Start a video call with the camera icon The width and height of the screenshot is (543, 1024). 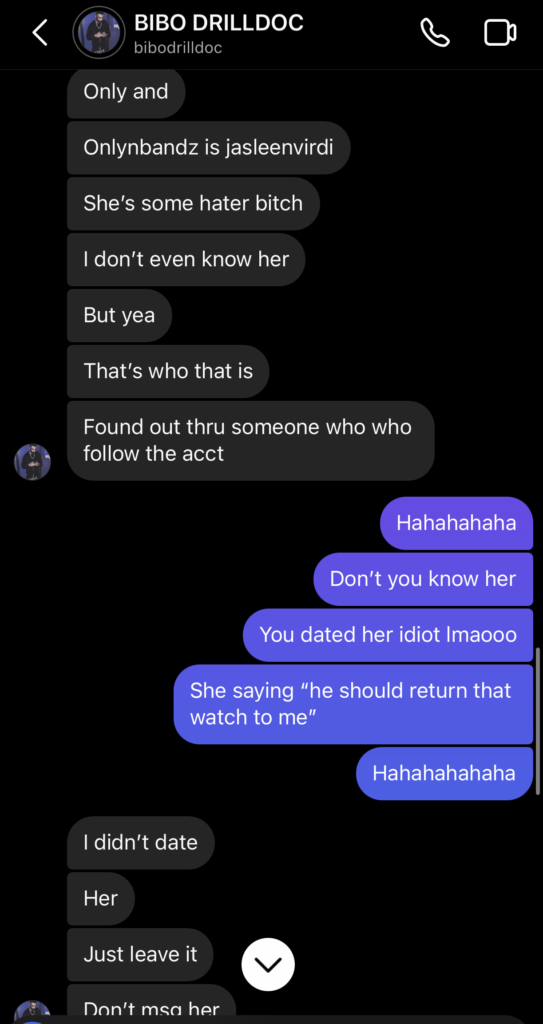tap(501, 33)
